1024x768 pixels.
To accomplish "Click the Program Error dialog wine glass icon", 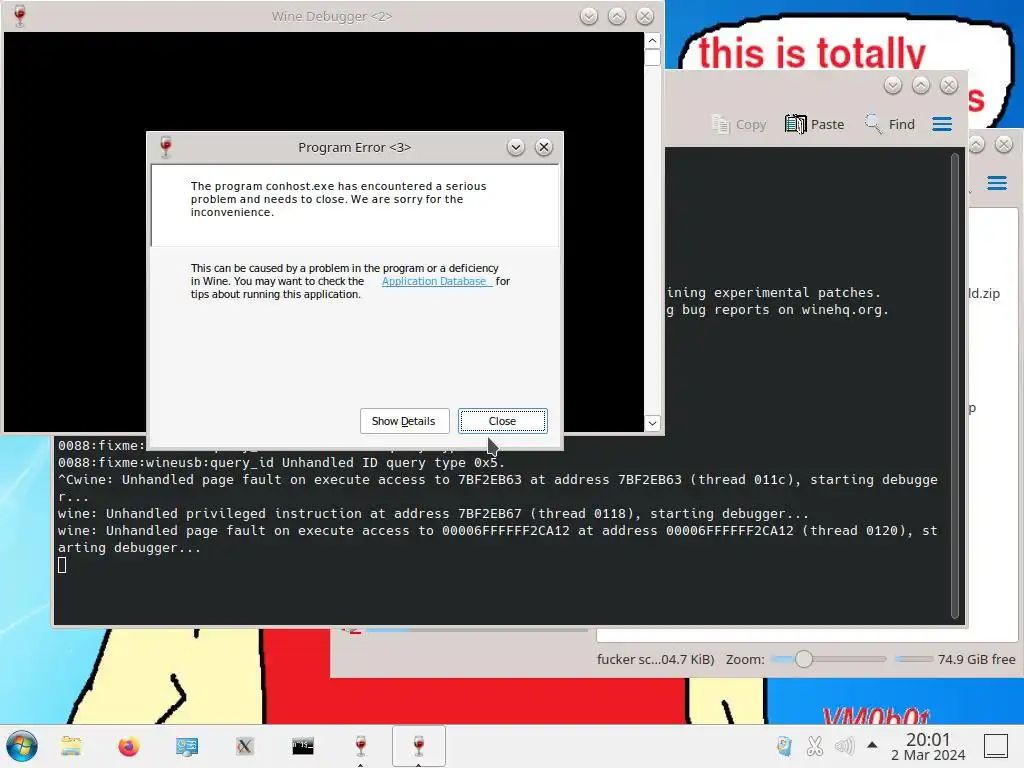I will [166, 148].
